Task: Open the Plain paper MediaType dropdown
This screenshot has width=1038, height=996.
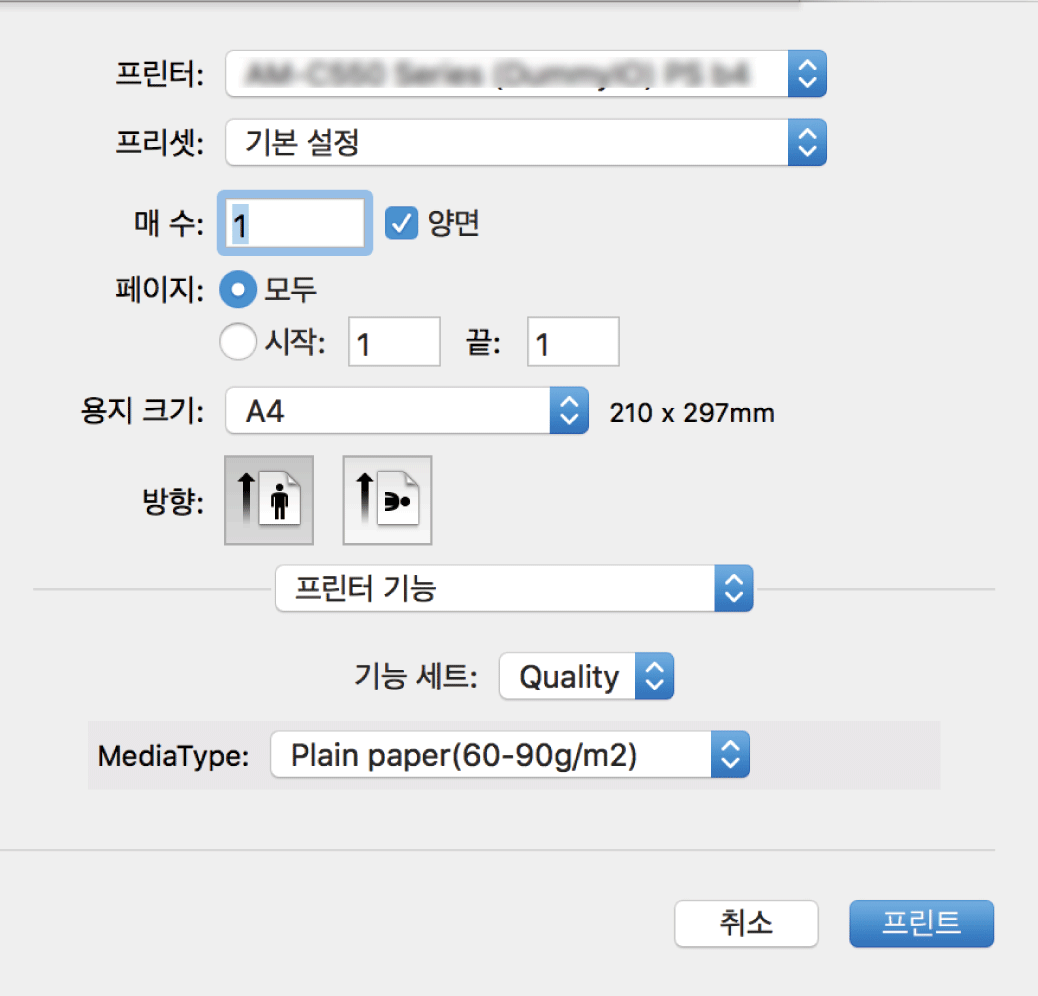Action: 491,755
